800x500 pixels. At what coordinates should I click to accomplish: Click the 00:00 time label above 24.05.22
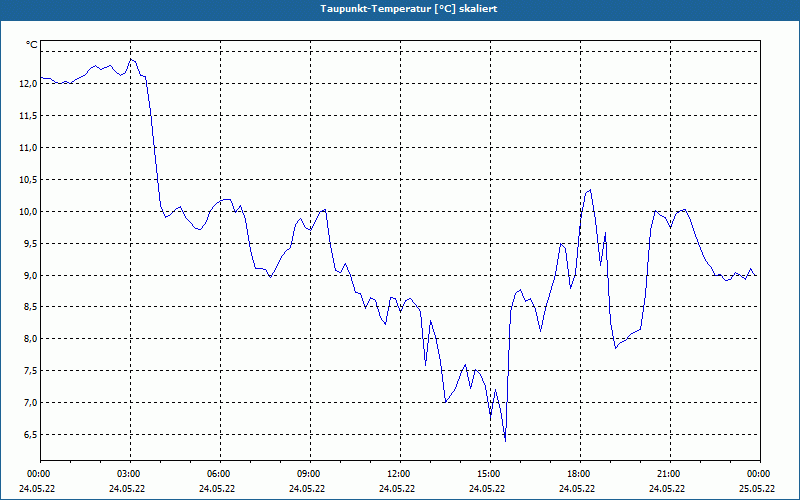tap(37, 474)
